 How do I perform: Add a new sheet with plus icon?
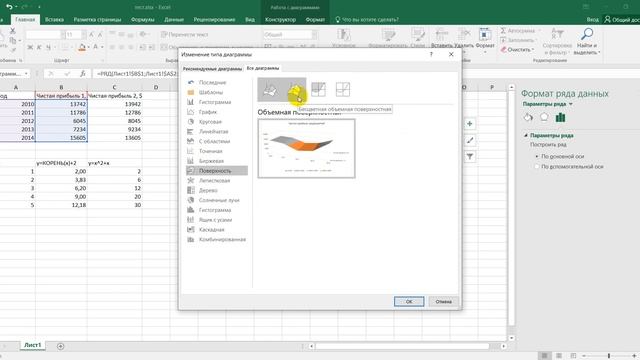(x=60, y=346)
